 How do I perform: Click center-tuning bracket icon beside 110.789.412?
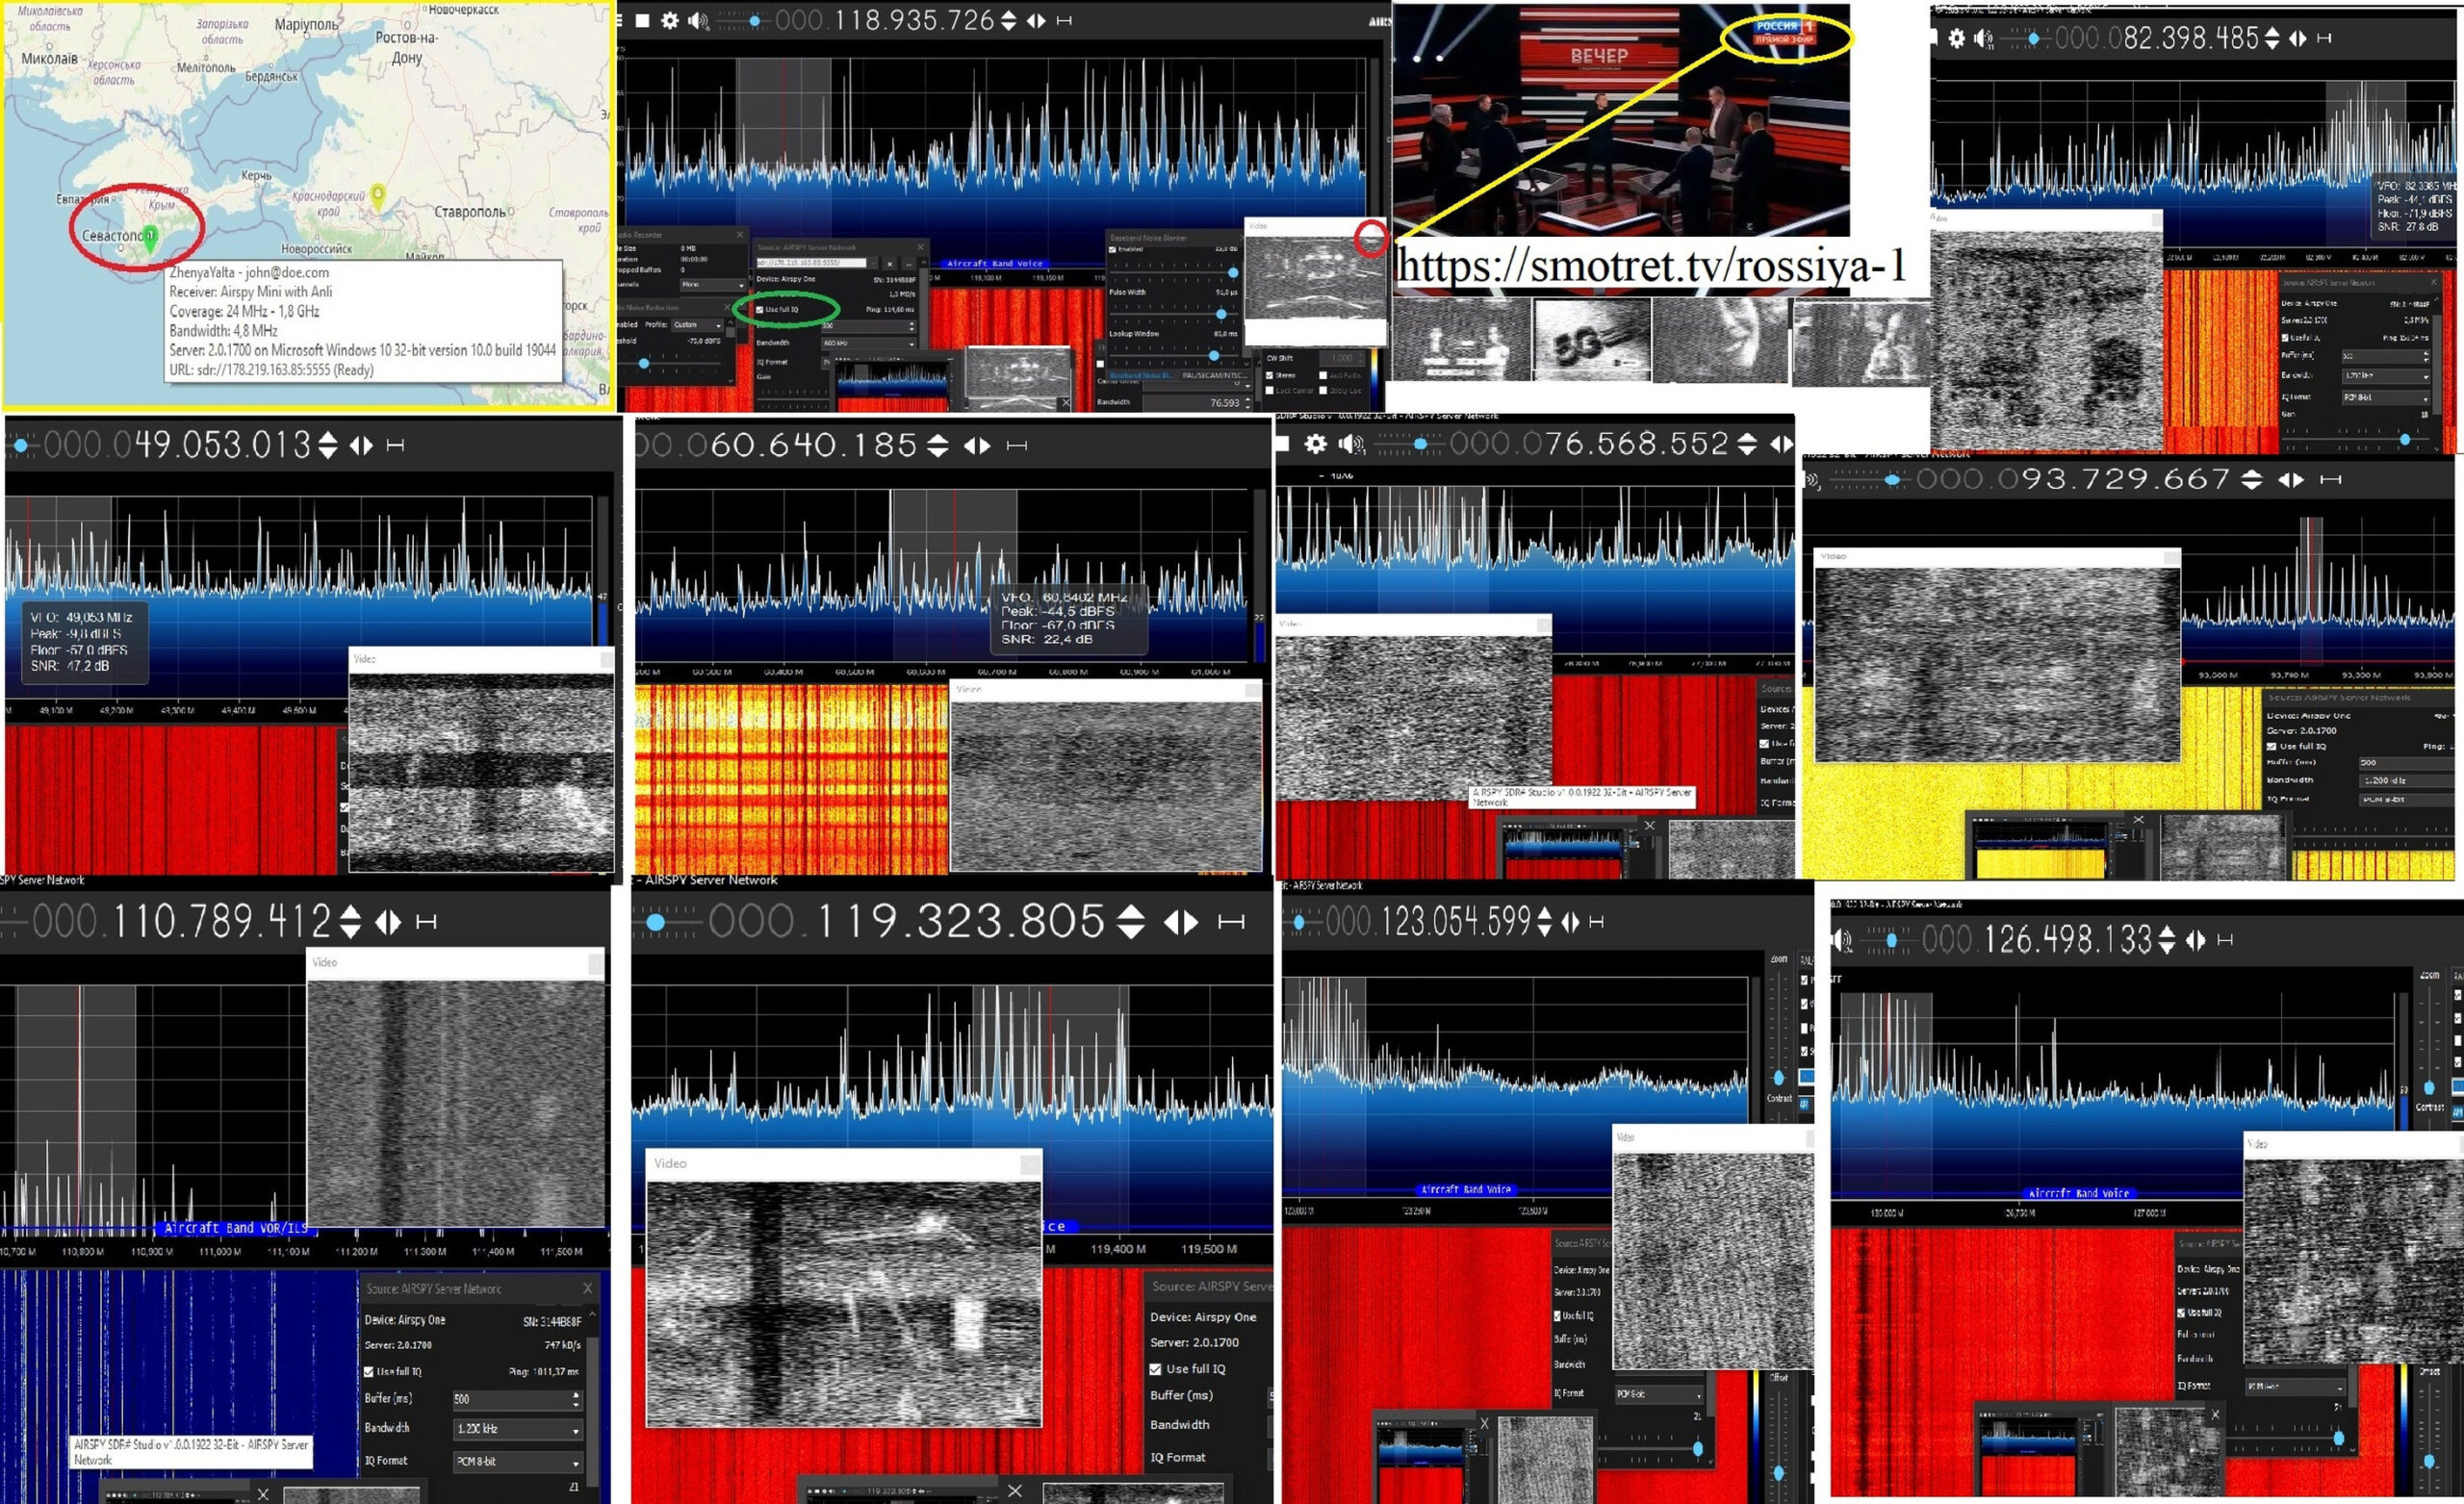pos(426,921)
